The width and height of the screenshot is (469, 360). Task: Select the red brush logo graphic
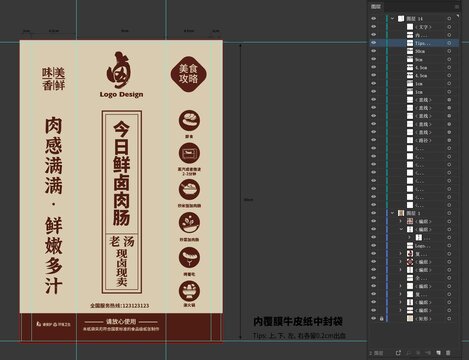(x=118, y=69)
